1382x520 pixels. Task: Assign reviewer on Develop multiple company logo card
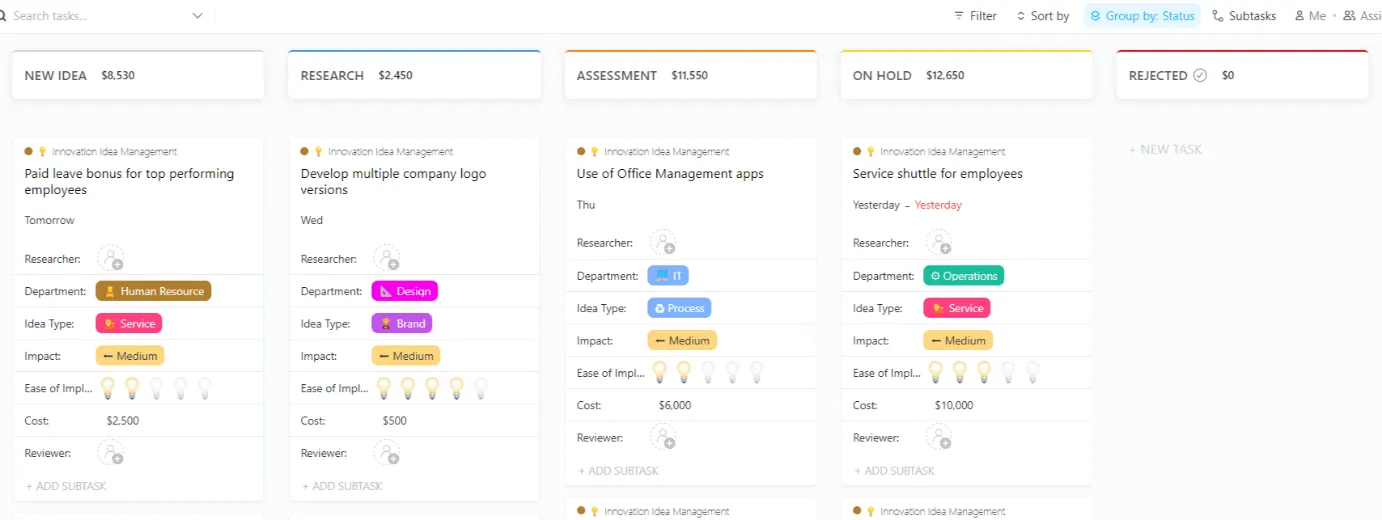coord(387,452)
